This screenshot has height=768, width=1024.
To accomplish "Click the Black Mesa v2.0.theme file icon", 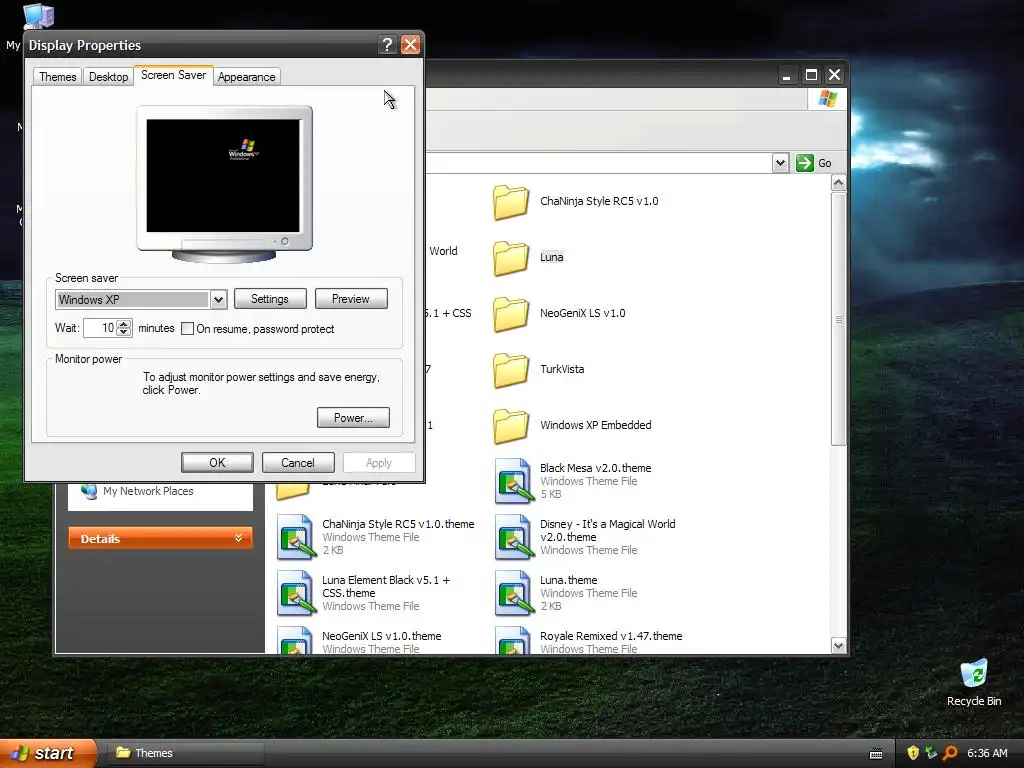I will [514, 481].
